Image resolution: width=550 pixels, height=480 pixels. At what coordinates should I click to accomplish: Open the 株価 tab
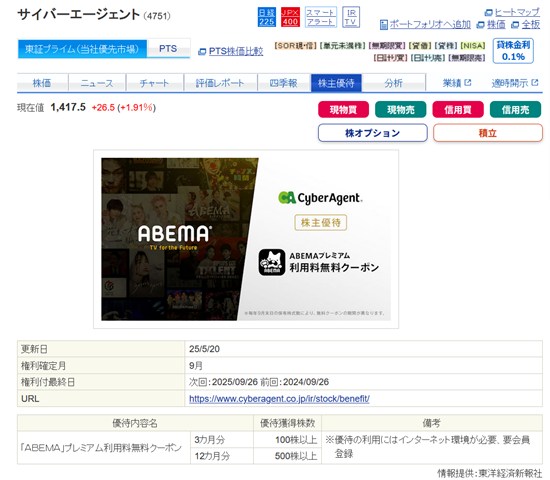pyautogui.click(x=42, y=83)
